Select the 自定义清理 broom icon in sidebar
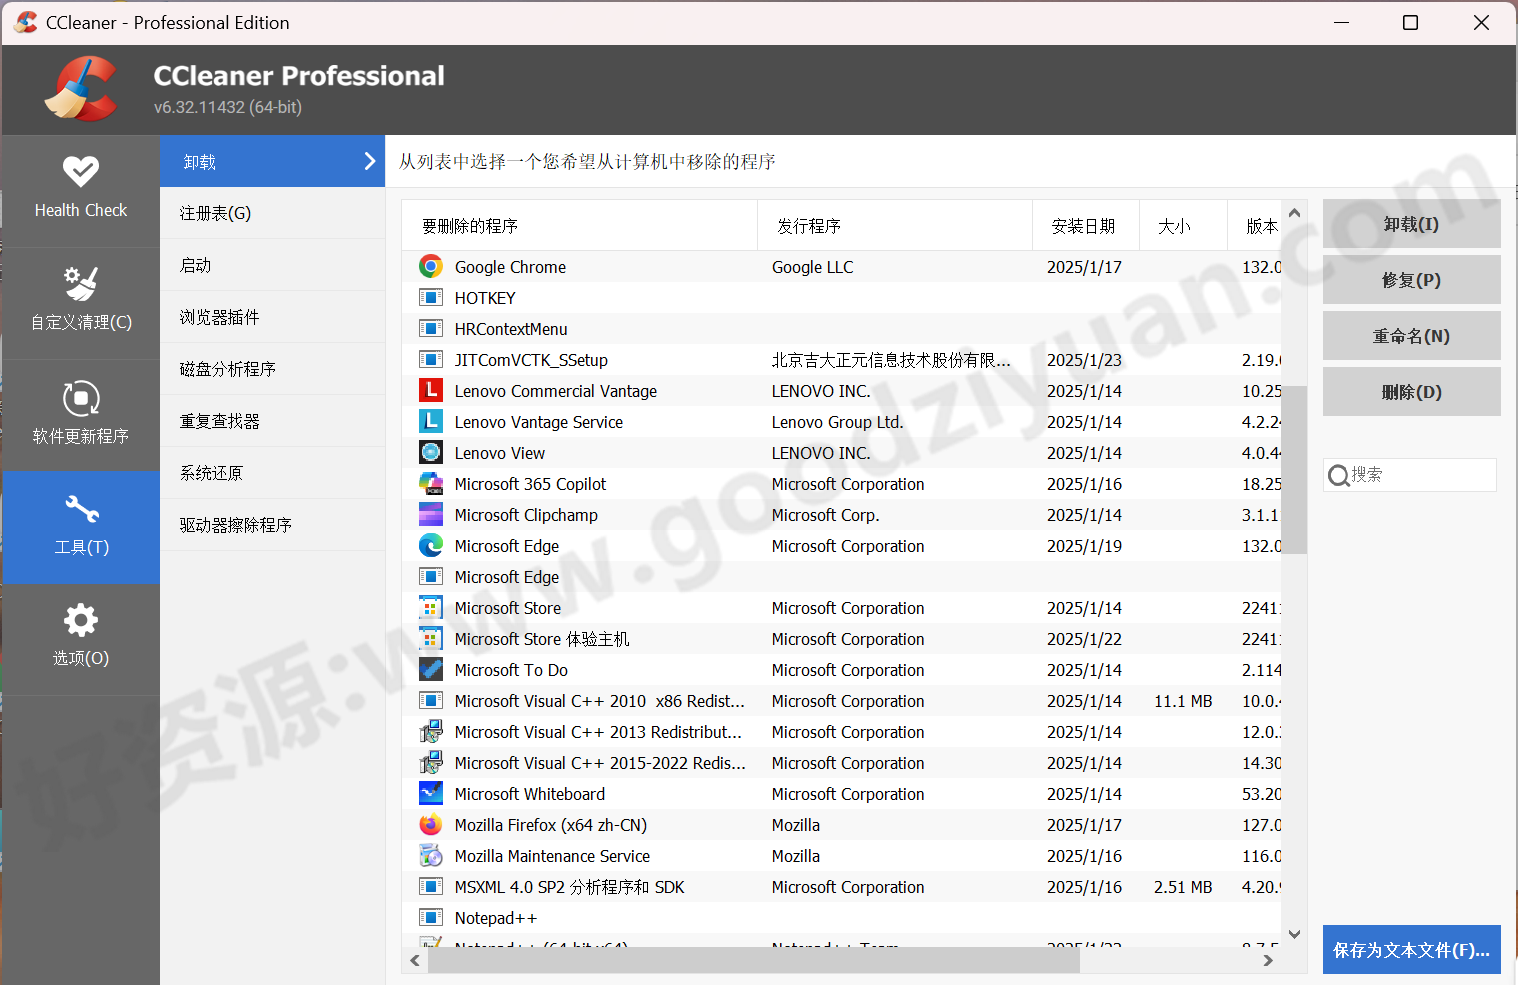The height and width of the screenshot is (985, 1518). 80,283
